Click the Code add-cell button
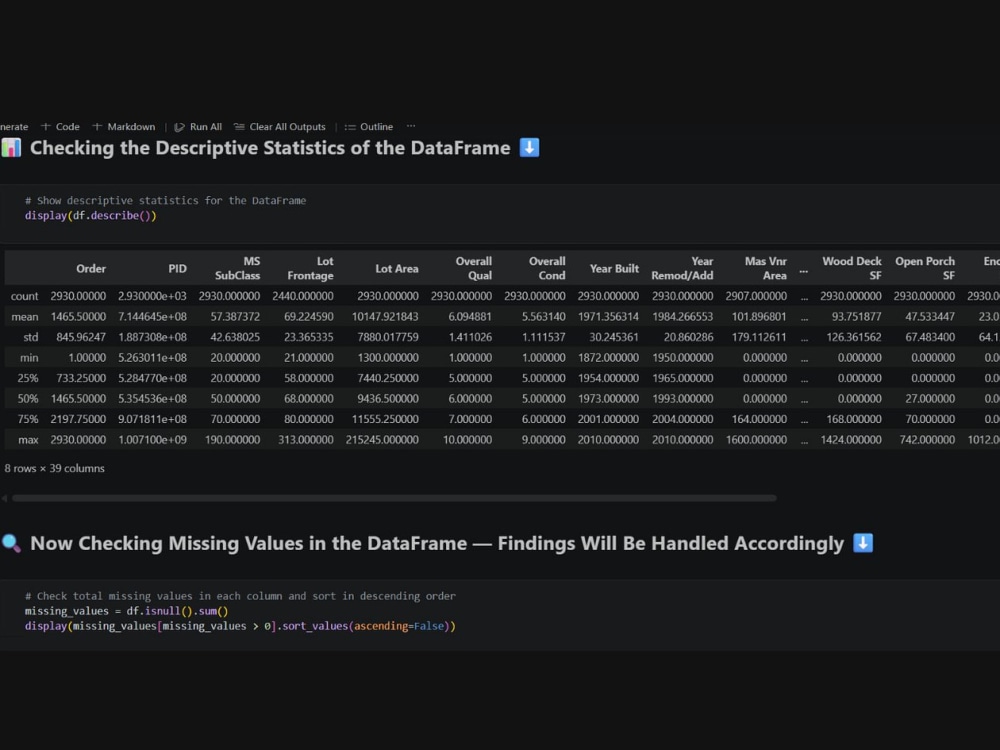This screenshot has width=1000, height=750. (x=61, y=126)
